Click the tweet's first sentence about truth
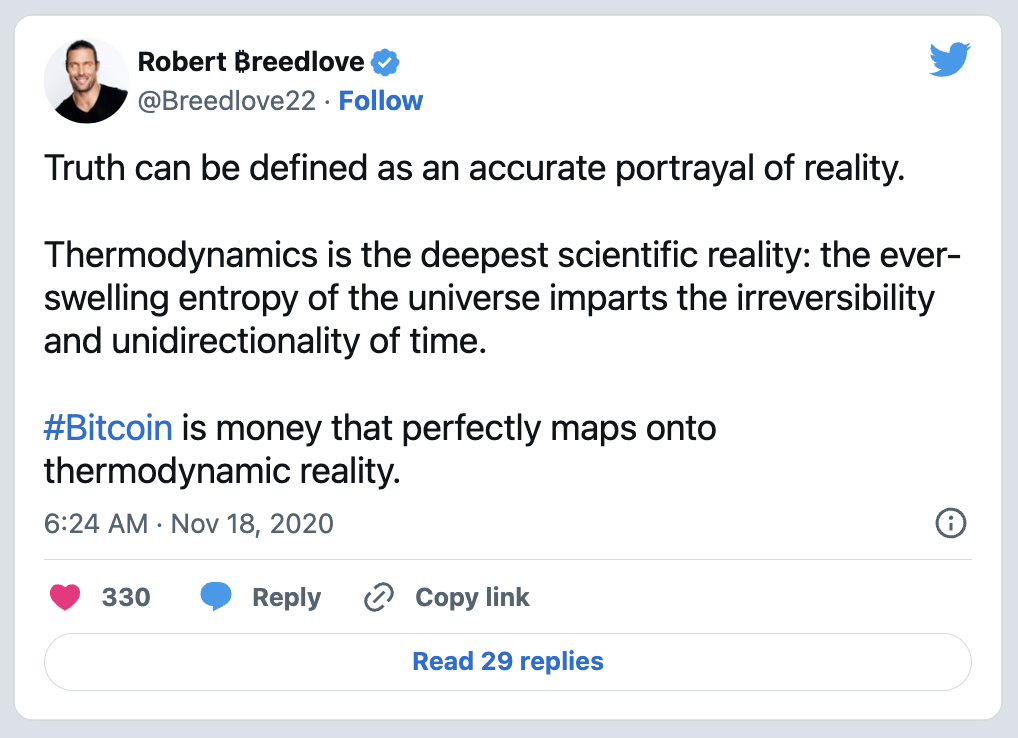Viewport: 1018px width, 738px height. tap(474, 168)
